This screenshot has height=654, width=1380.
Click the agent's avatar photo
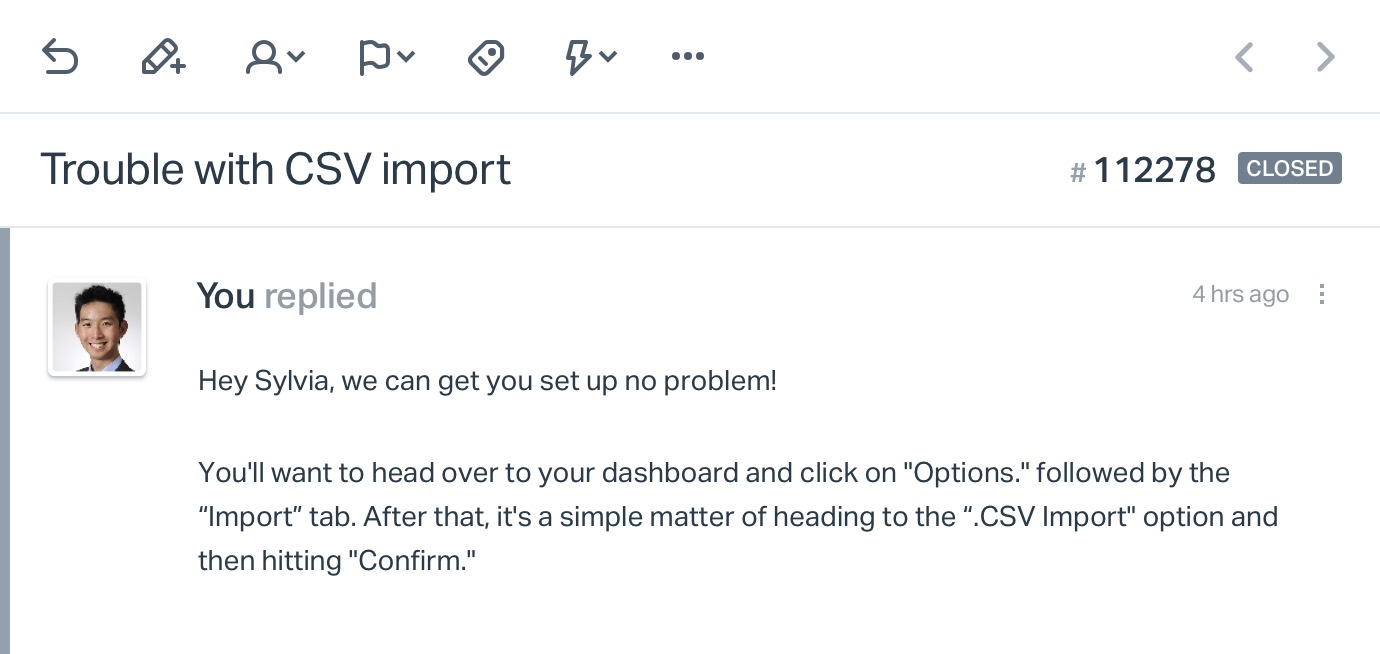coord(97,328)
